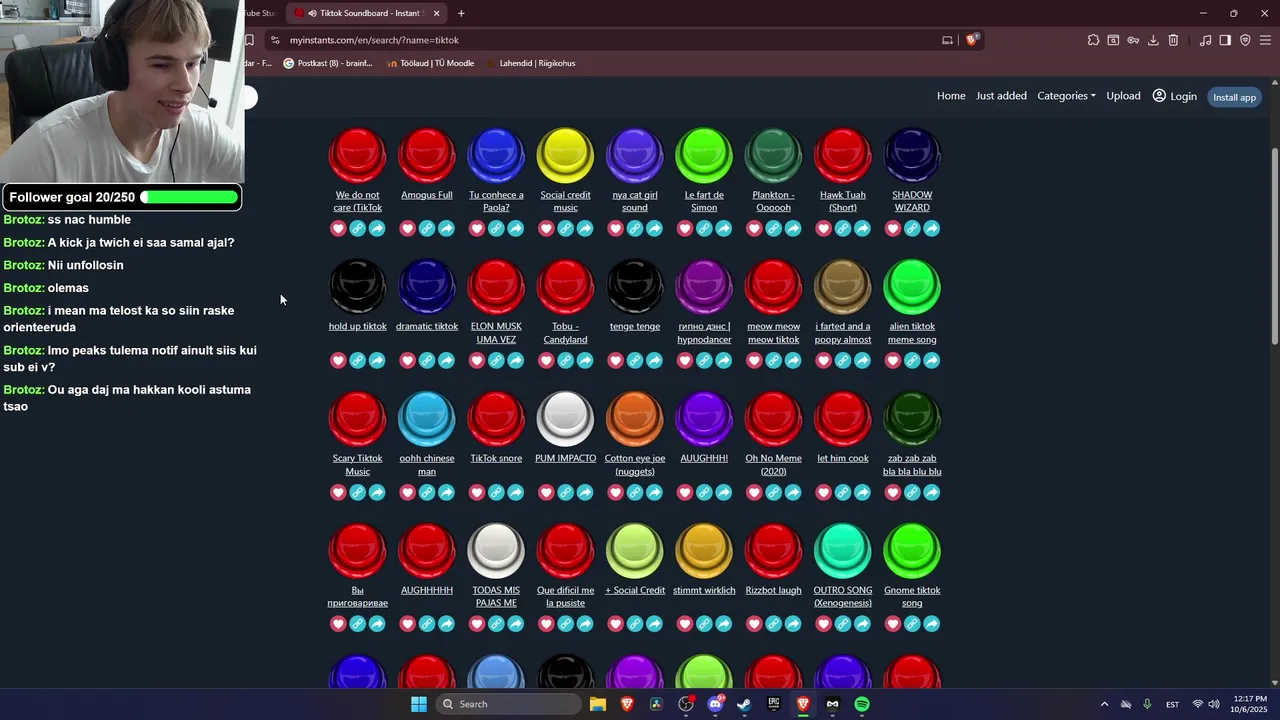Click the bookmark icon left of address bar
Viewport: 1280px width, 720px height.
pyautogui.click(x=249, y=40)
